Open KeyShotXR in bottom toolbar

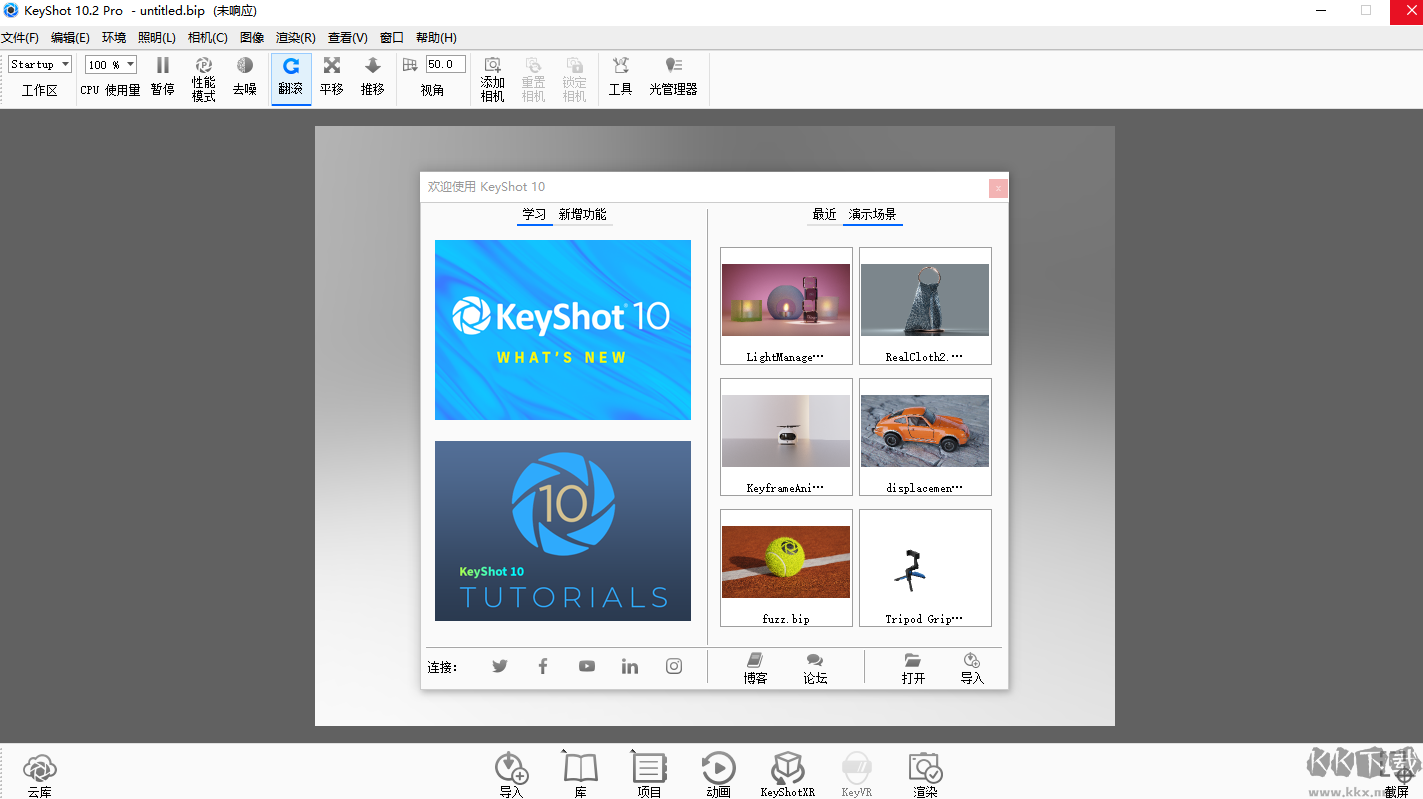pos(788,775)
